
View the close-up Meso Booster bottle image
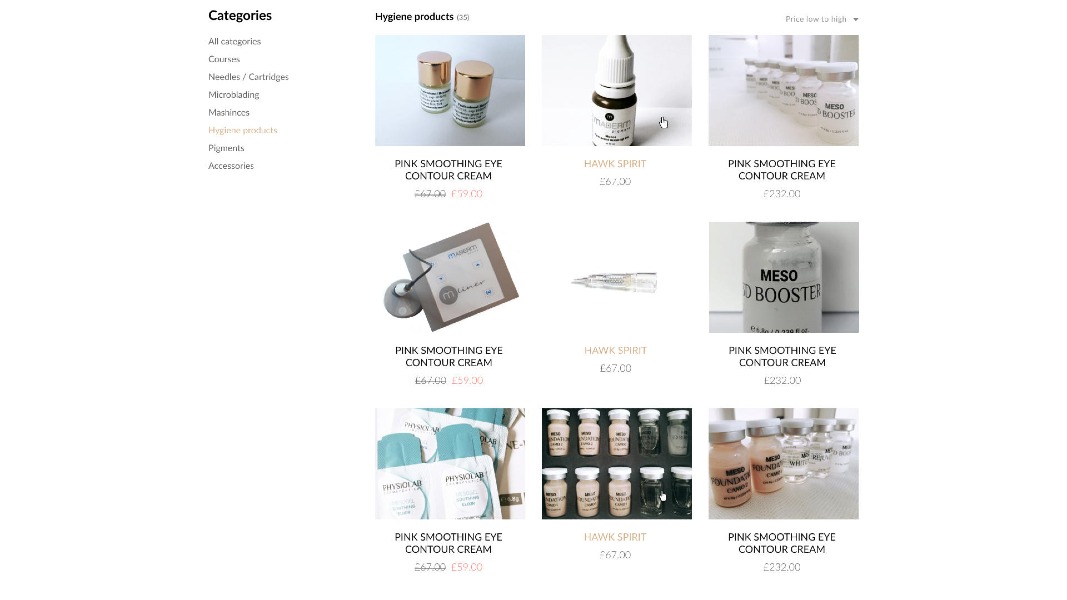783,278
